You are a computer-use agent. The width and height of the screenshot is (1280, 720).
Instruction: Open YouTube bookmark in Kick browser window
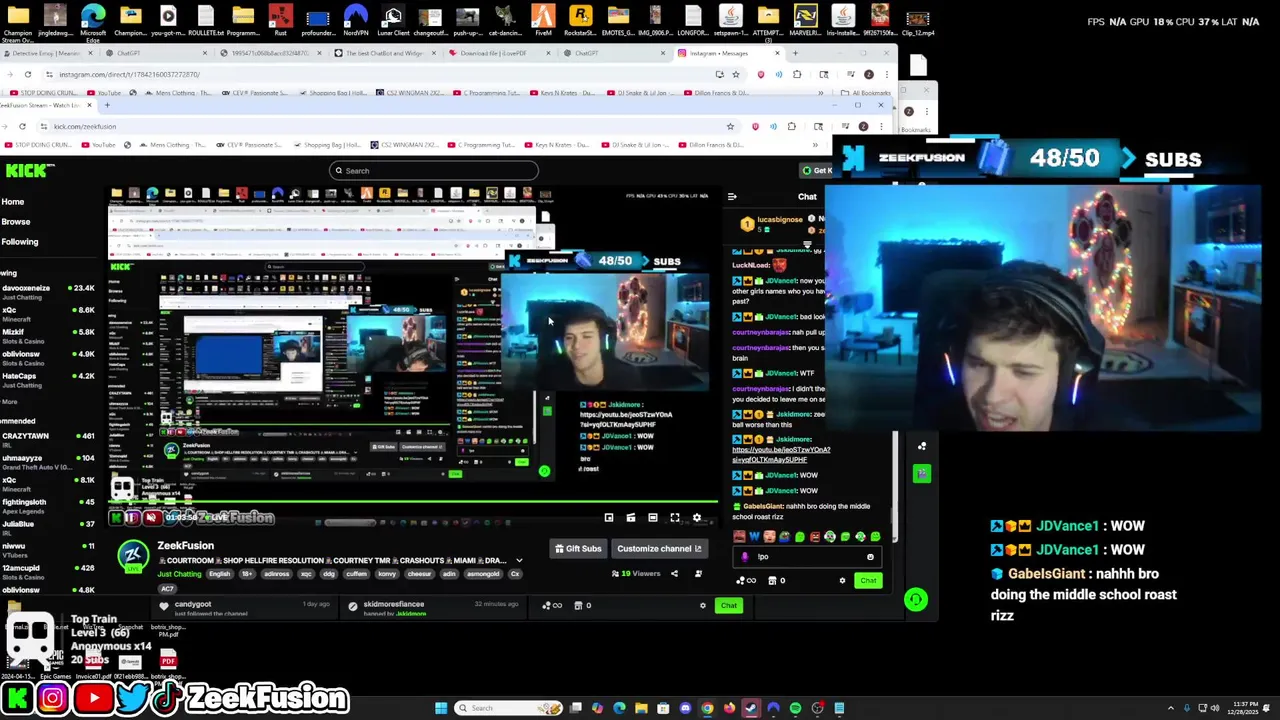(98, 145)
